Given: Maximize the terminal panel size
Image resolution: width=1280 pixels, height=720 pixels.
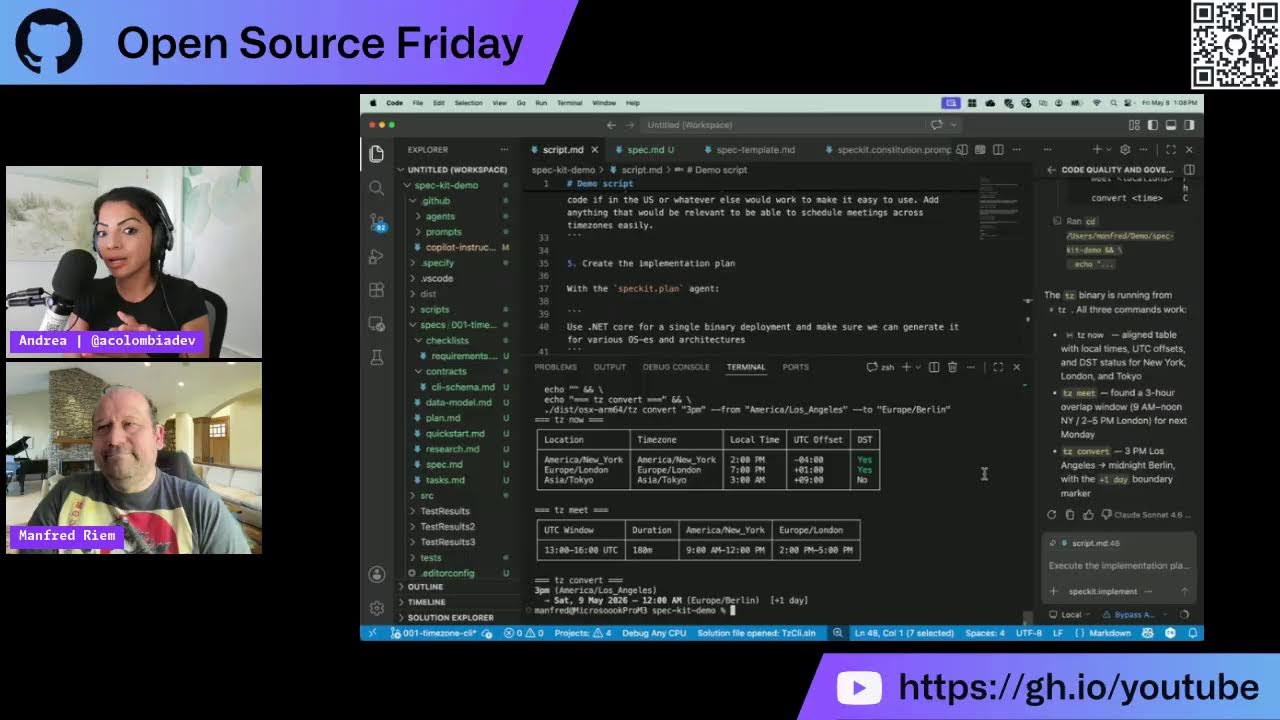Looking at the screenshot, I should (998, 367).
